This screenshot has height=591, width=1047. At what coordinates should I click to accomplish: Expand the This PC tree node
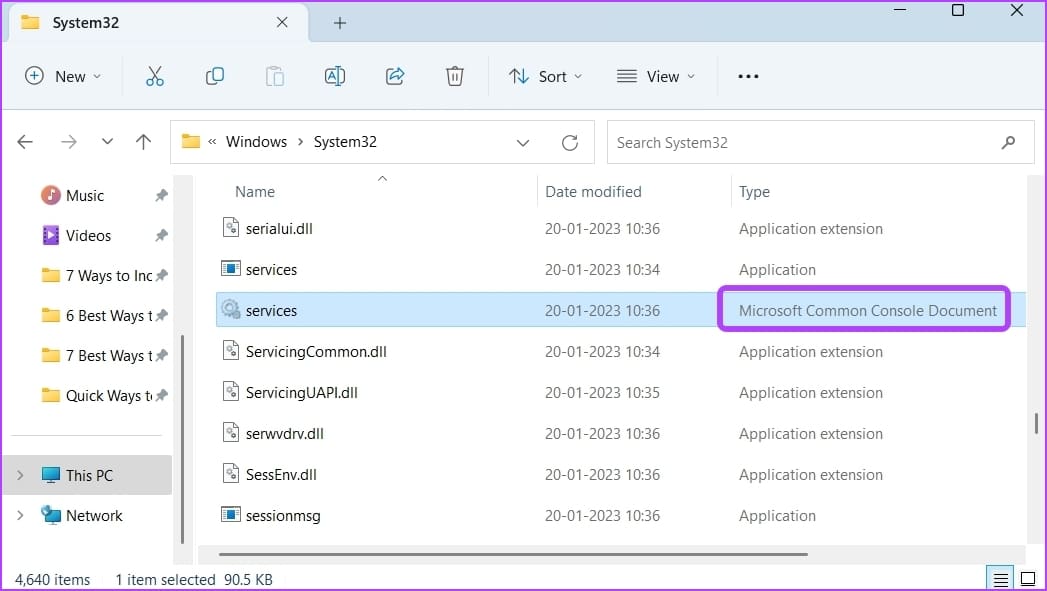(x=20, y=475)
